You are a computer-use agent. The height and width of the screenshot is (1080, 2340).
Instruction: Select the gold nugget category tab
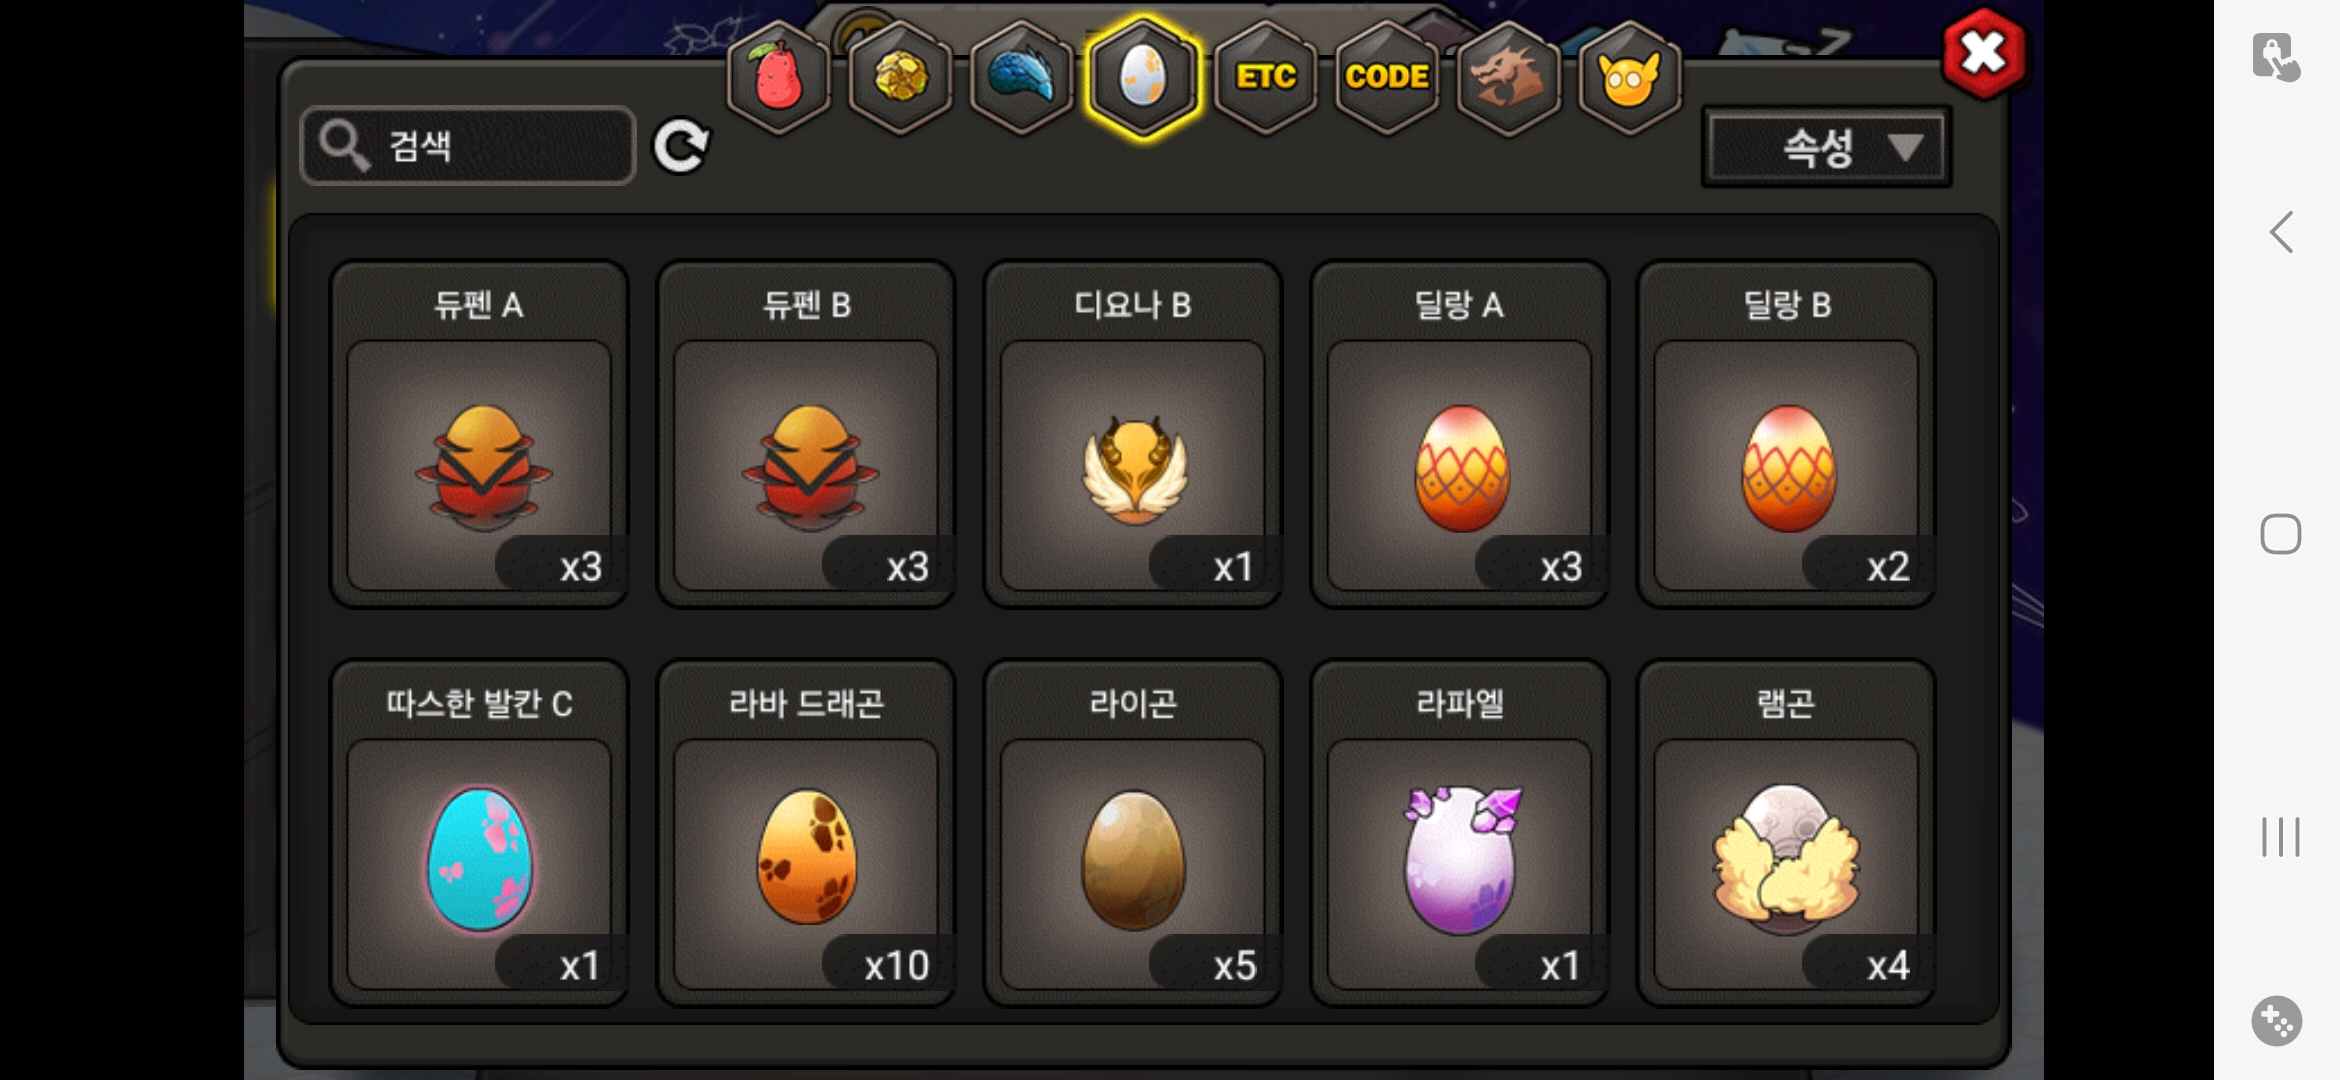tap(900, 78)
